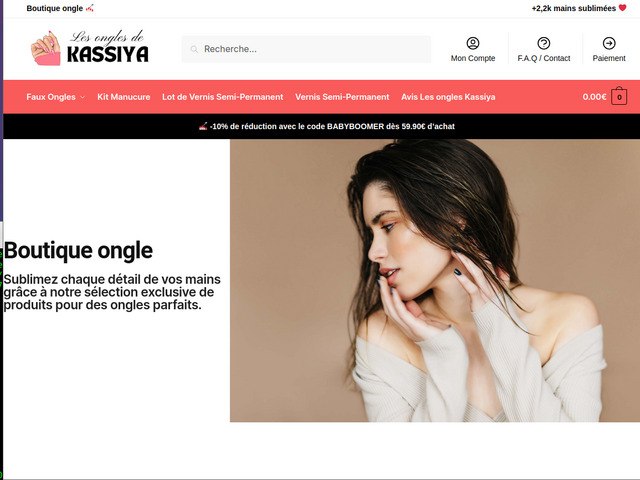Click the BABYBOOMER promo code banner

(327, 127)
